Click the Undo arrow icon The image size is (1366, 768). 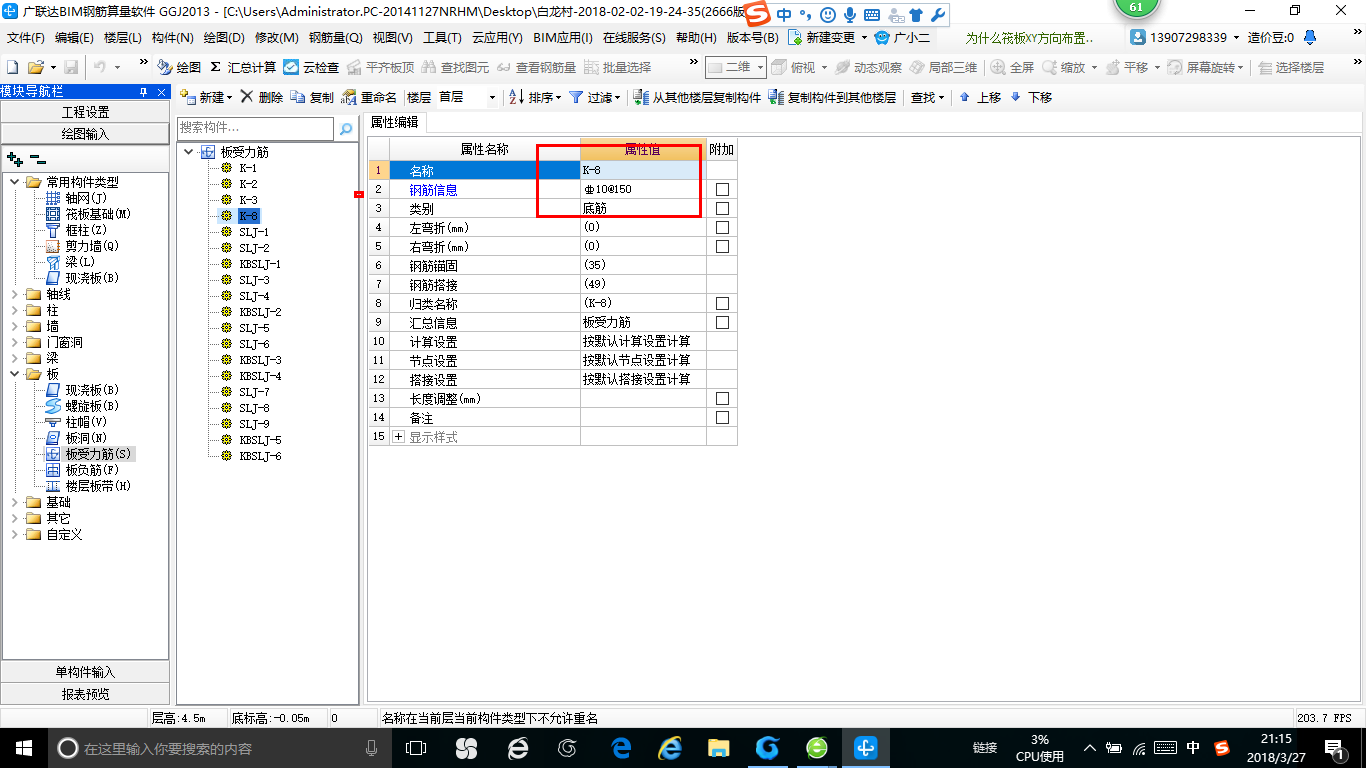pos(100,67)
